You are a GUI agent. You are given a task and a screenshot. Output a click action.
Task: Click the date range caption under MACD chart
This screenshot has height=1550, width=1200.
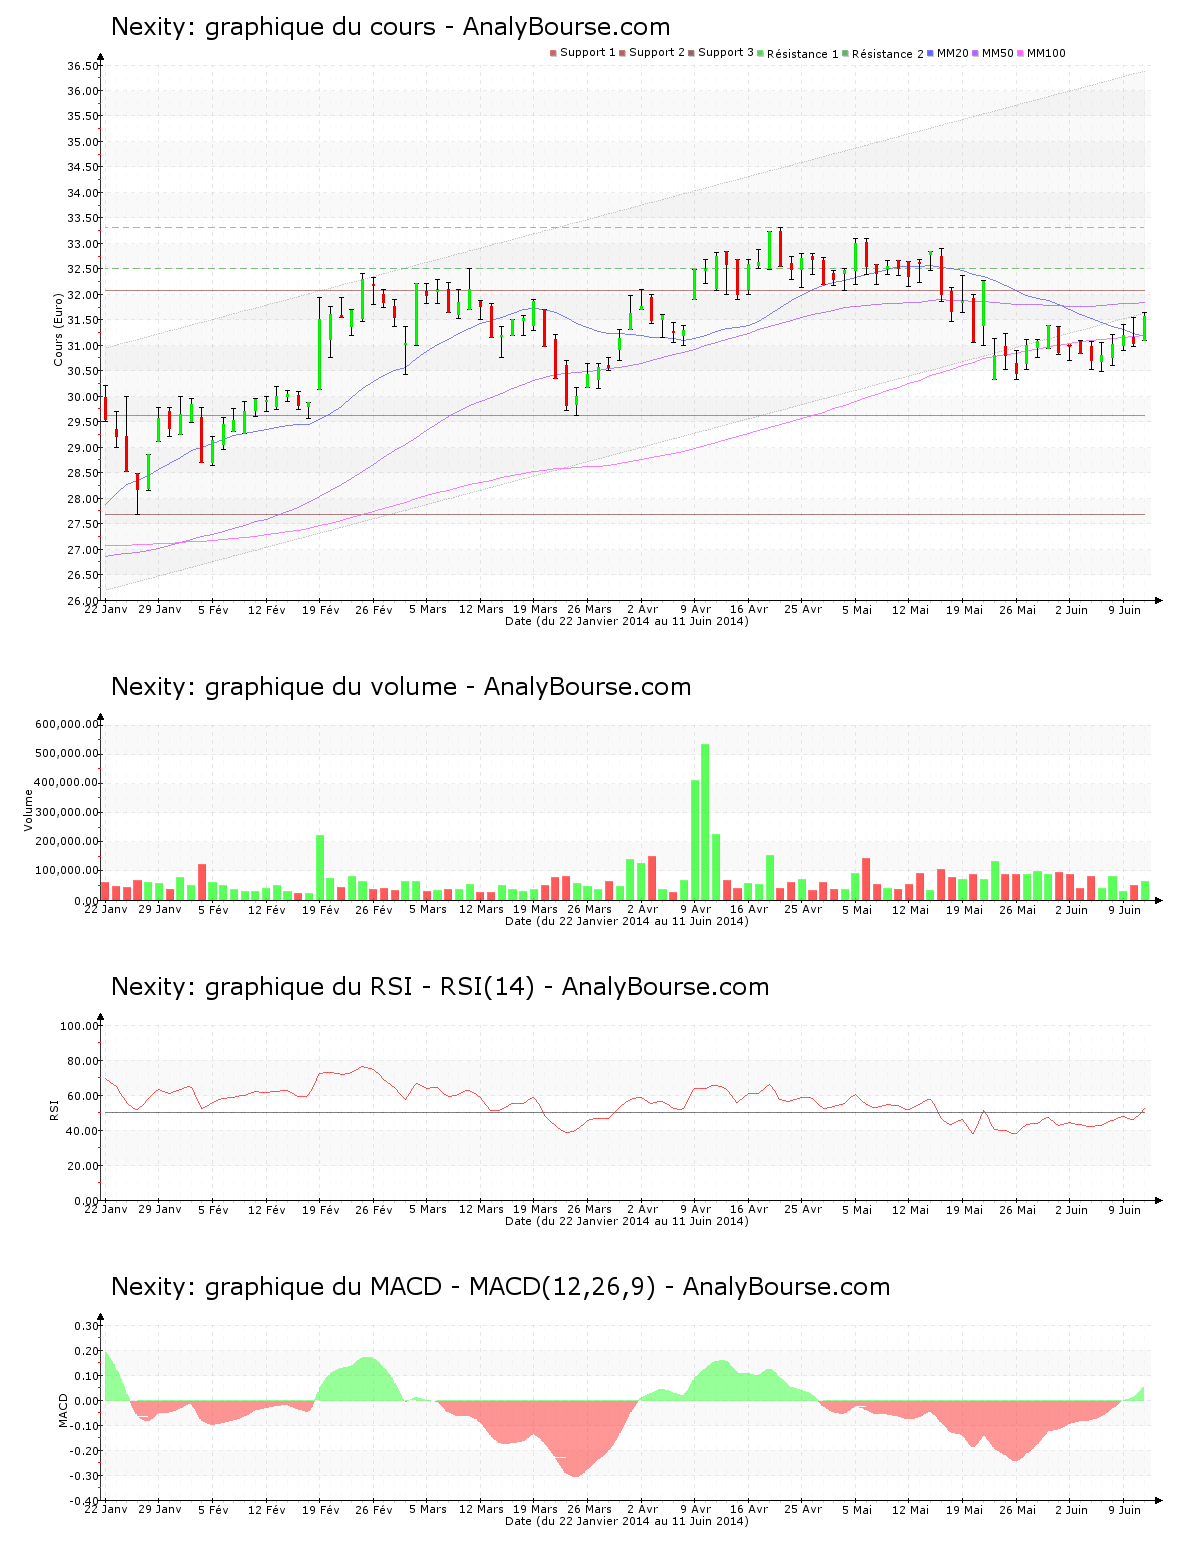(627, 1521)
